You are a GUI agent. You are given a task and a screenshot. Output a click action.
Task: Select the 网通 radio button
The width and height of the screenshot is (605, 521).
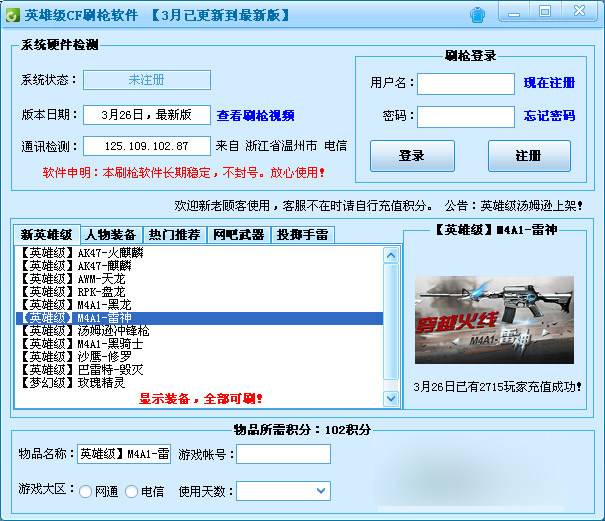[x=85, y=492]
